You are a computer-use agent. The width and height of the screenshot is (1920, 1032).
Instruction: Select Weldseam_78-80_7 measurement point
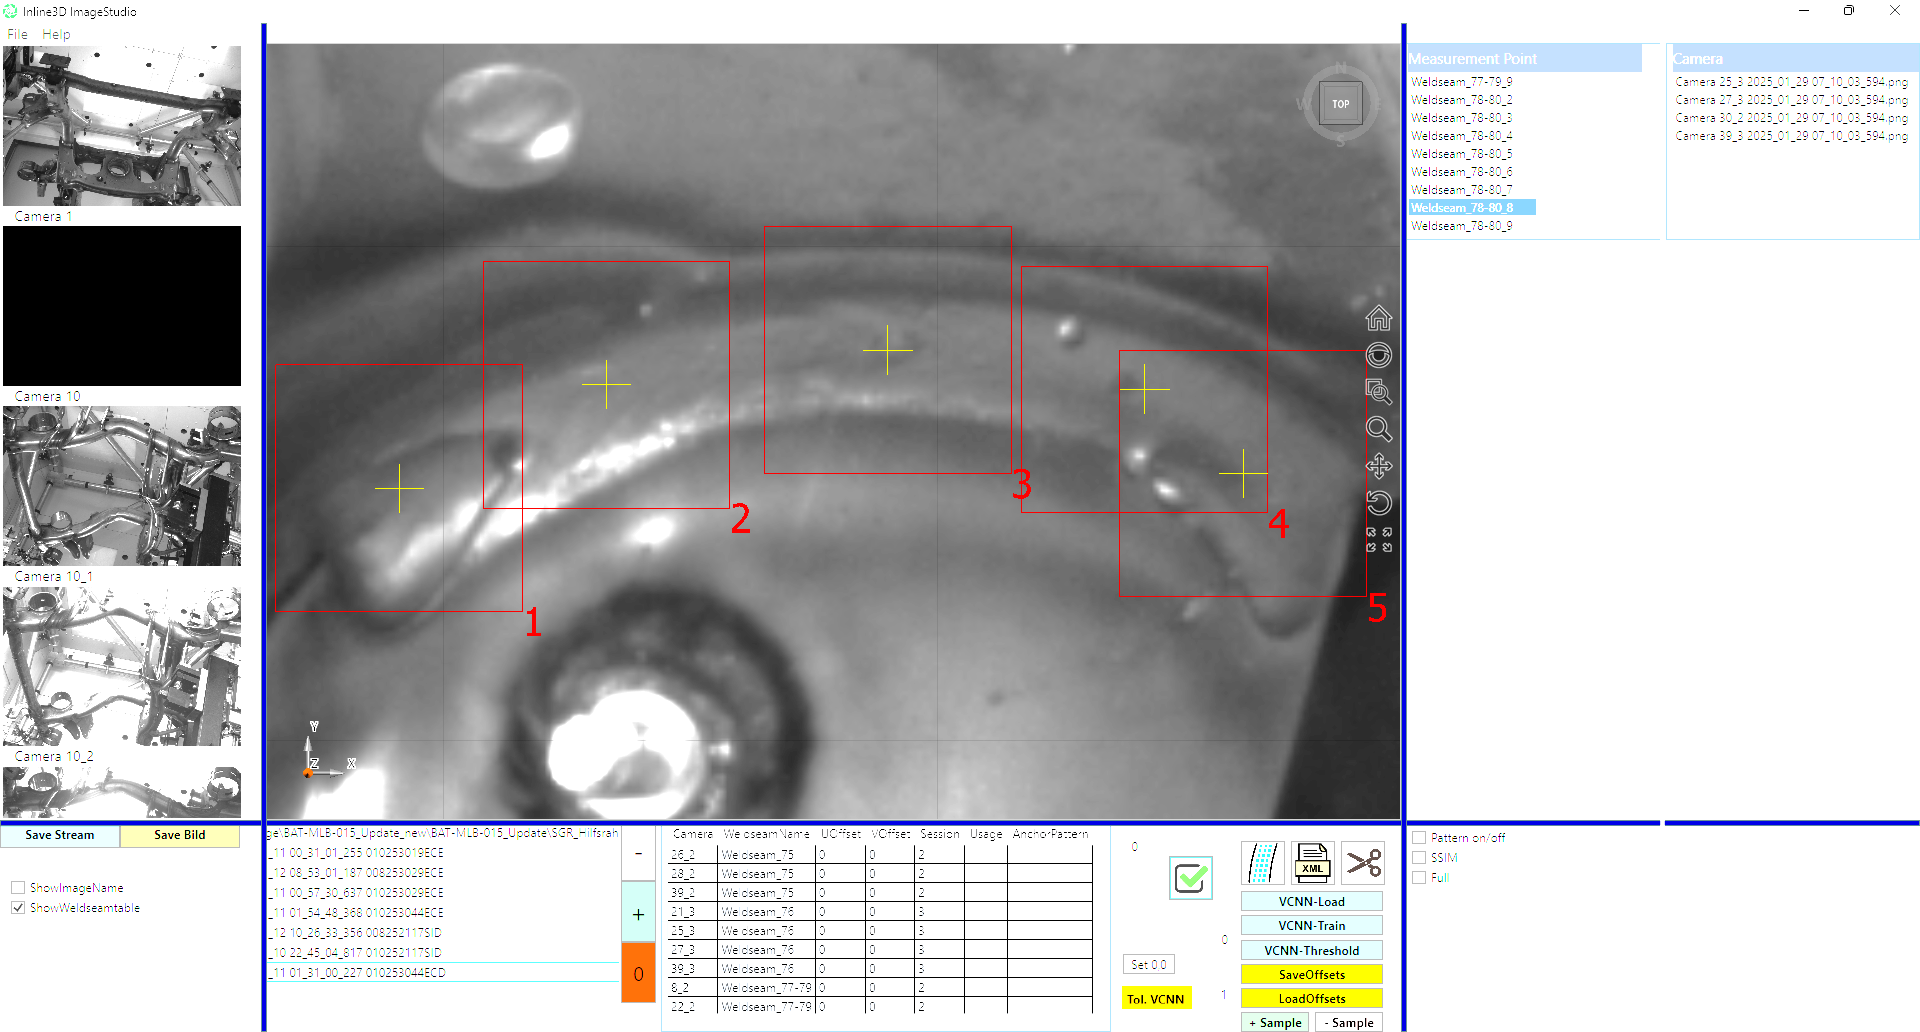[x=1461, y=190]
